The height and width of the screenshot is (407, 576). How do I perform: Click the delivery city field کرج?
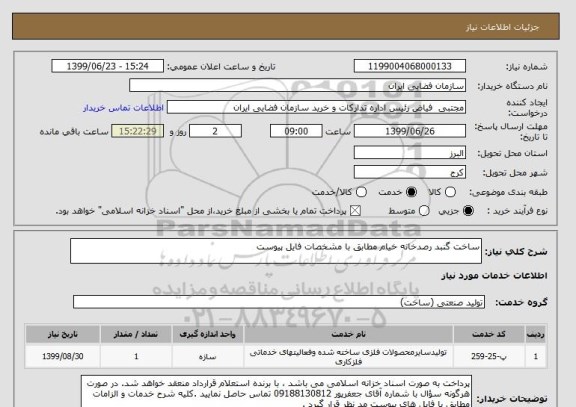click(410, 172)
